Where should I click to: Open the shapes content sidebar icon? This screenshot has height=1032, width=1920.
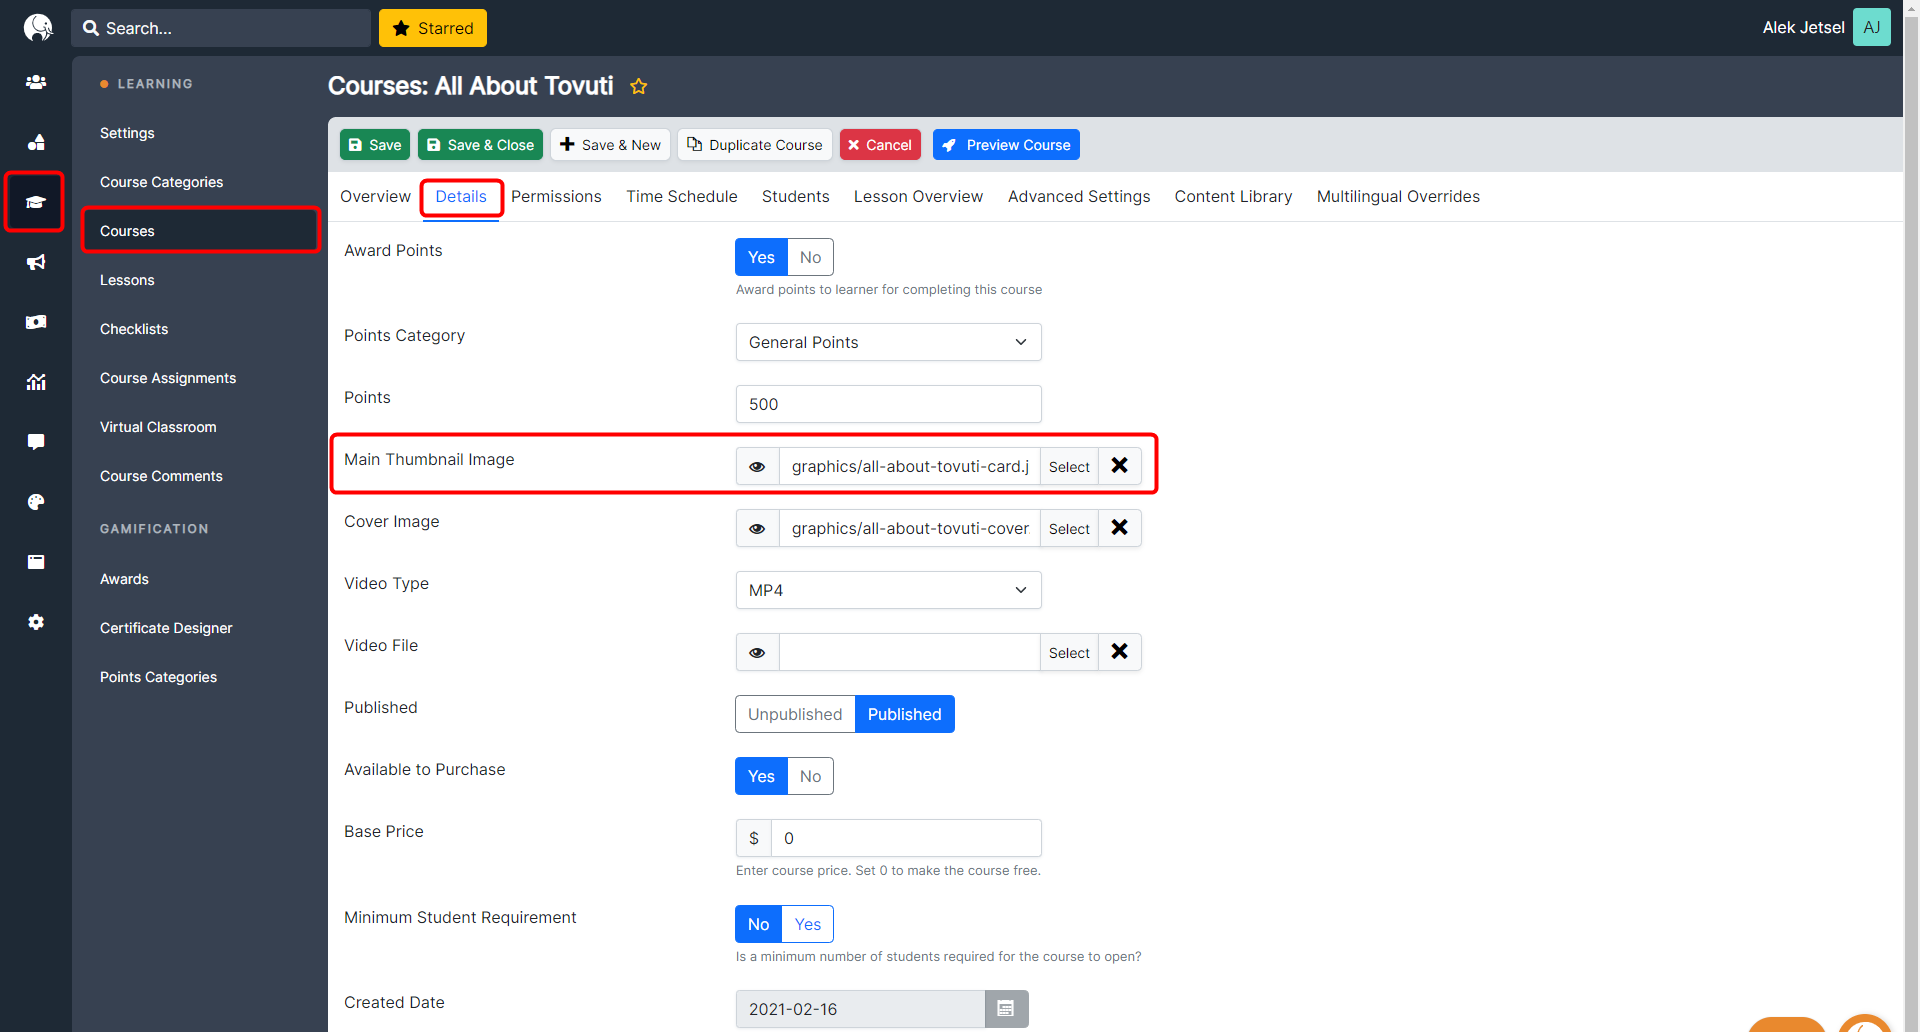pos(36,142)
